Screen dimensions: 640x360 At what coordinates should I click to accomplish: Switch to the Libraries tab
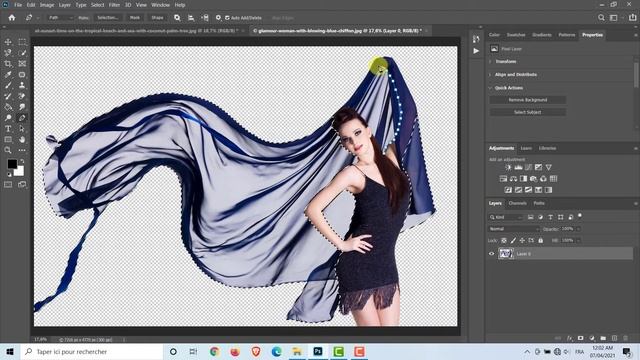point(547,148)
